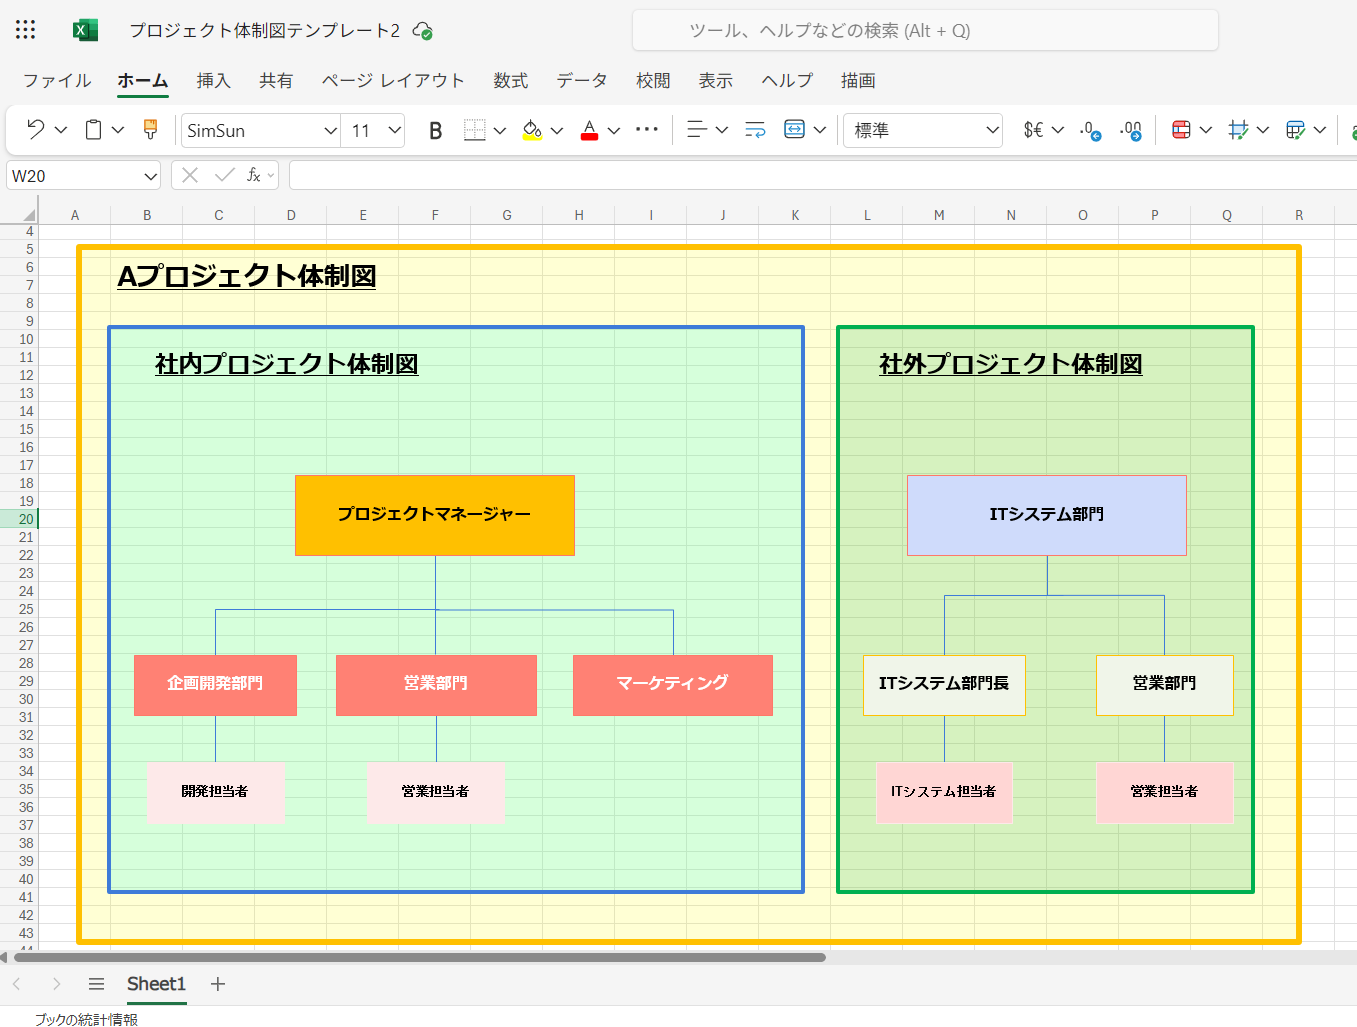
Task: Expand the alignment dropdown arrow
Action: point(722,130)
